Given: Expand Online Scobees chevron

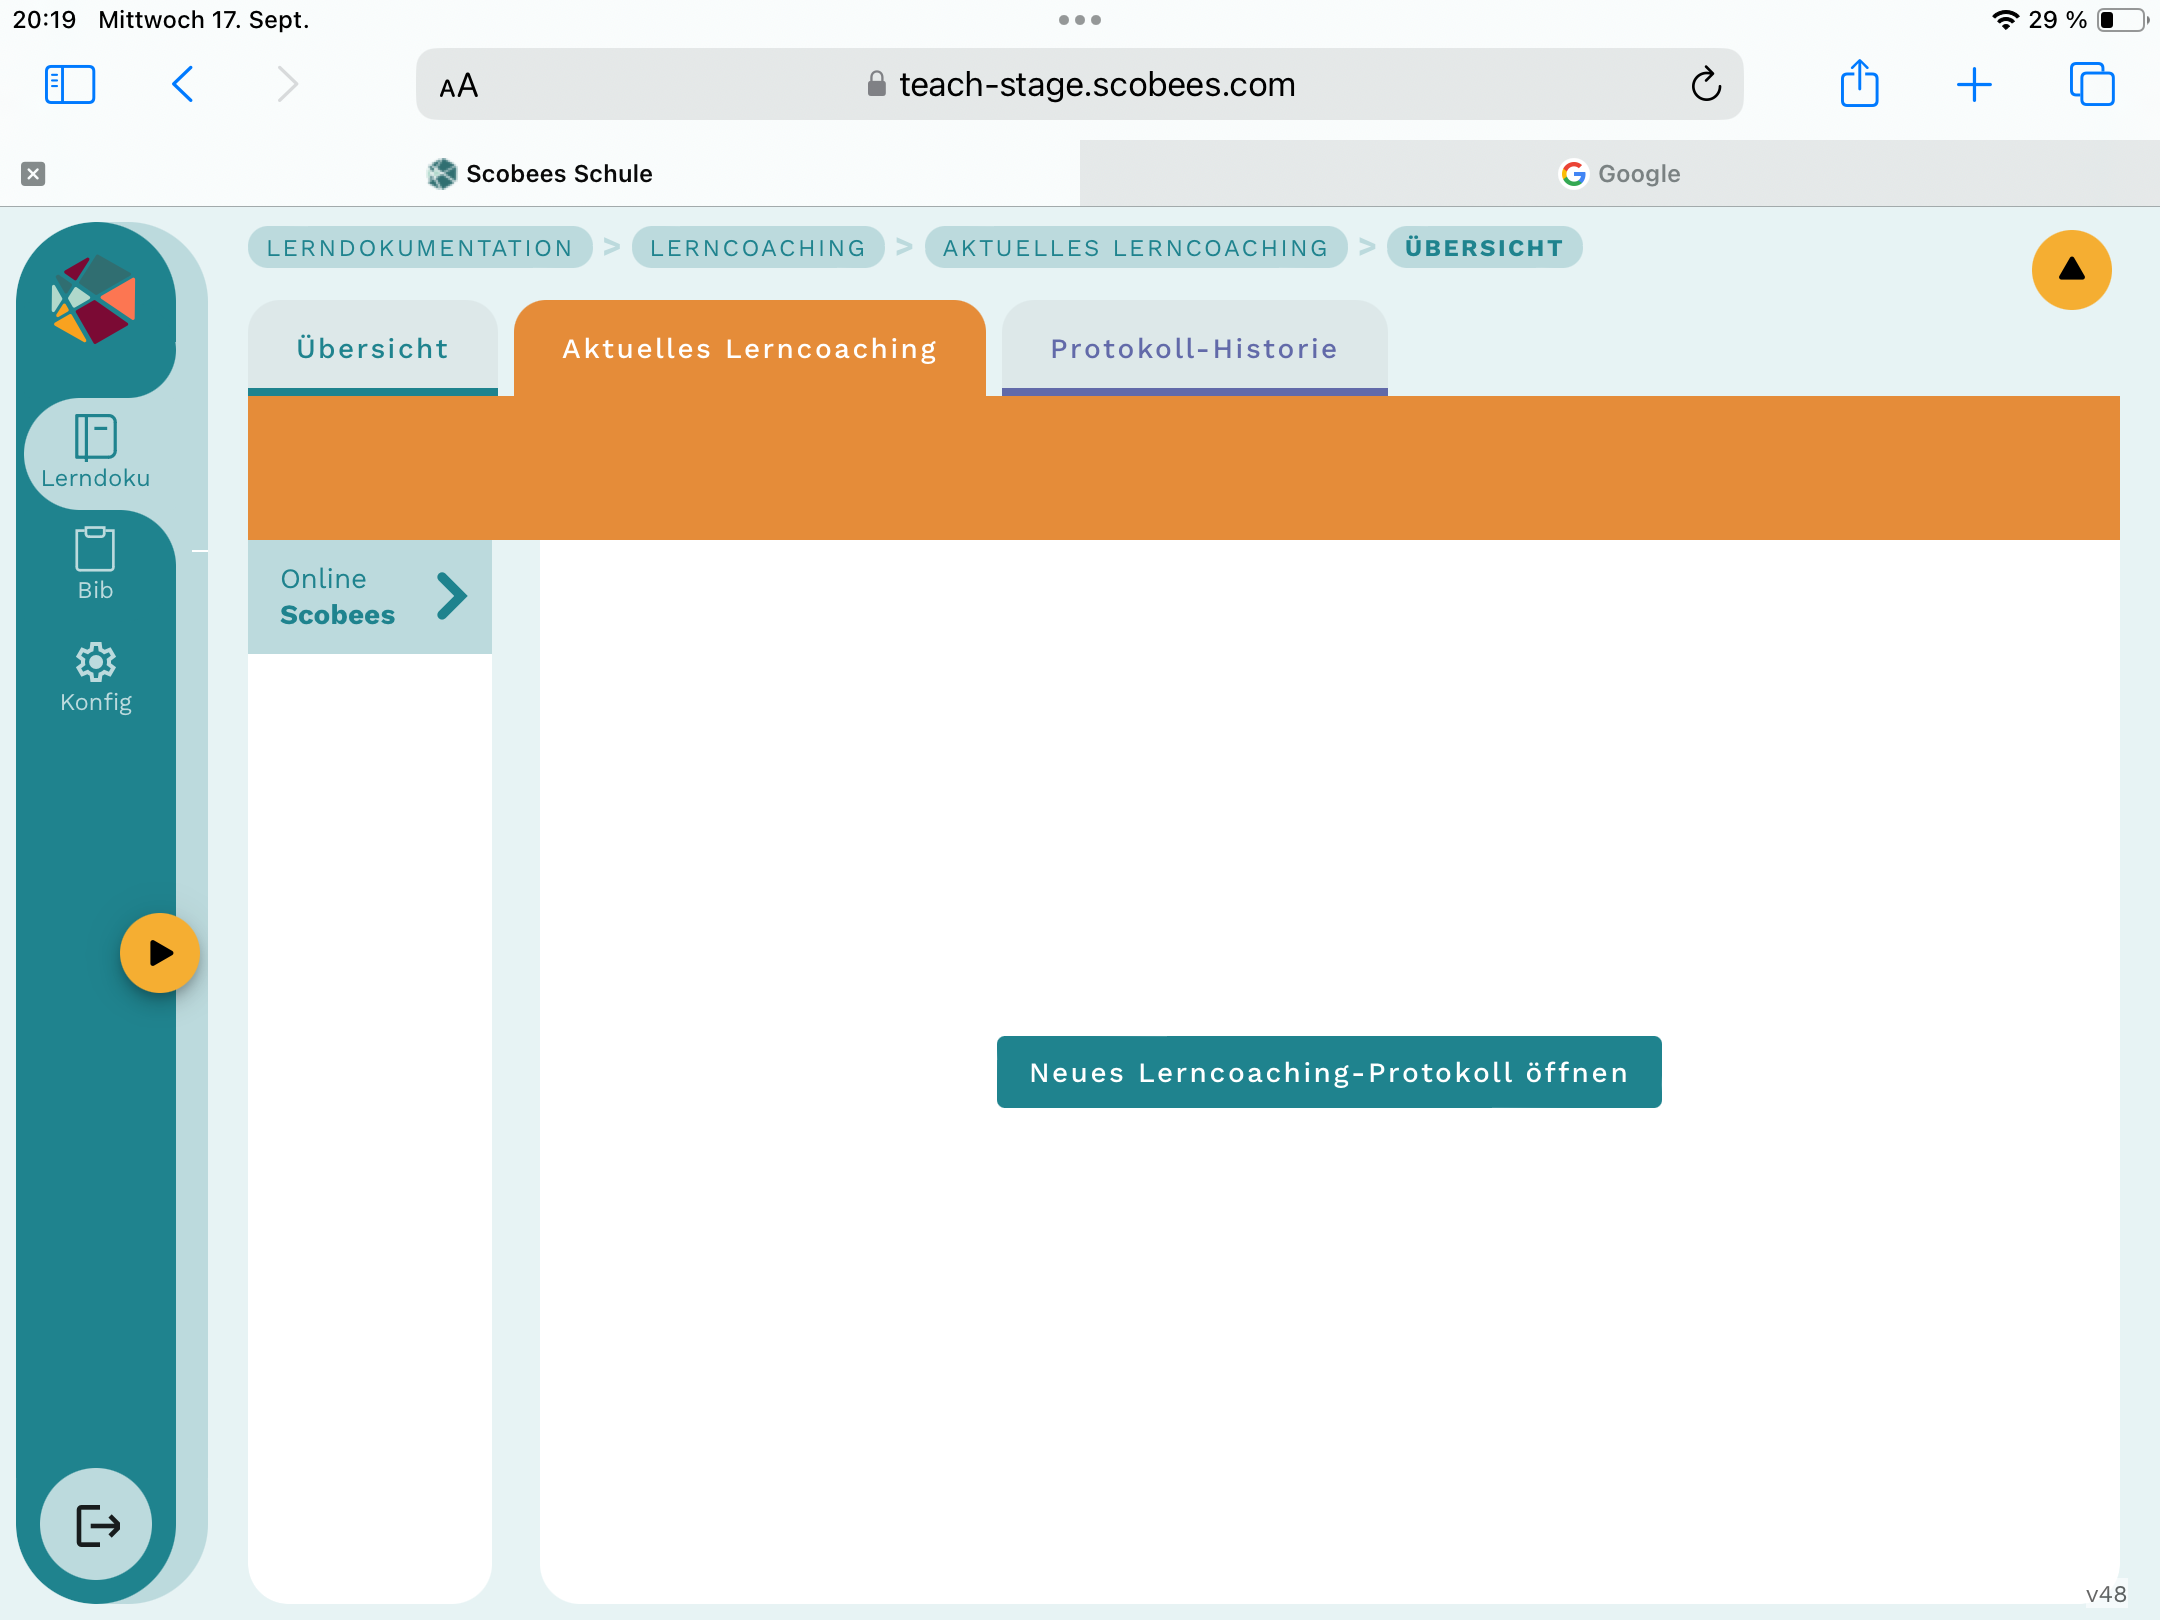Looking at the screenshot, I should [452, 597].
